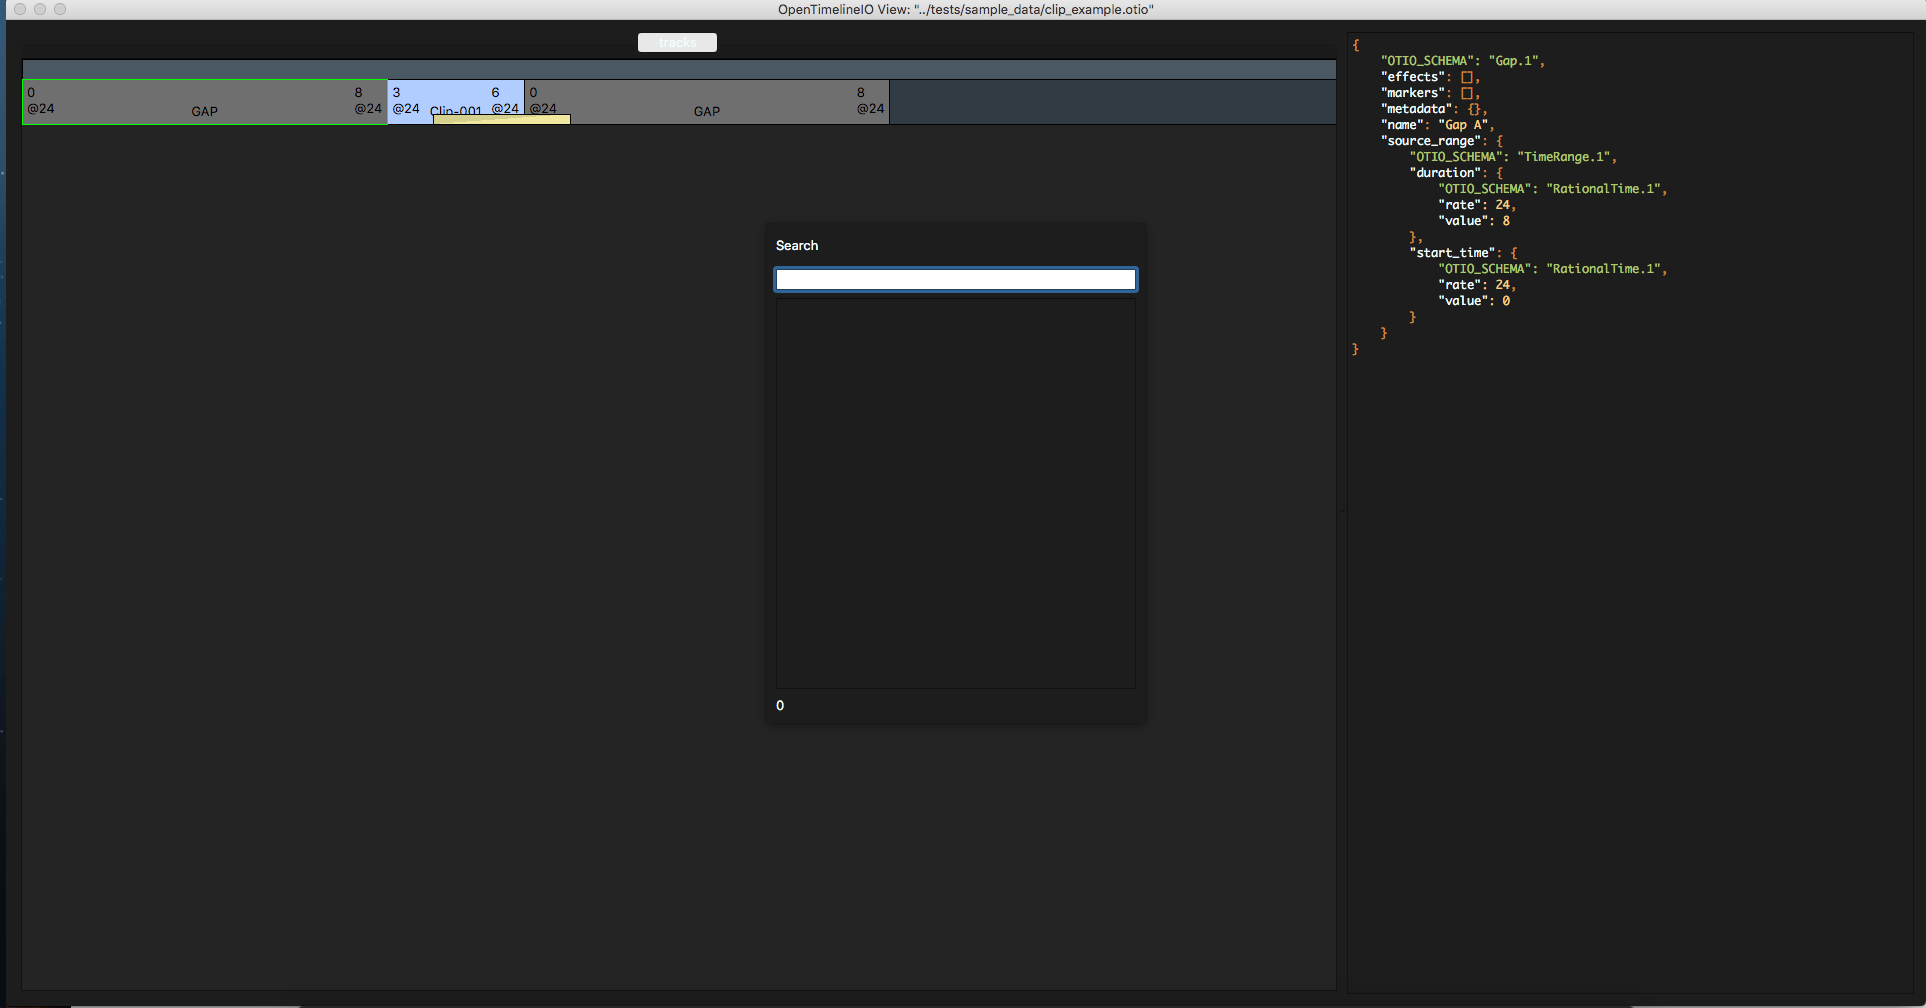Click the yellow marker below Clip-001
The image size is (1926, 1008).
[500, 119]
